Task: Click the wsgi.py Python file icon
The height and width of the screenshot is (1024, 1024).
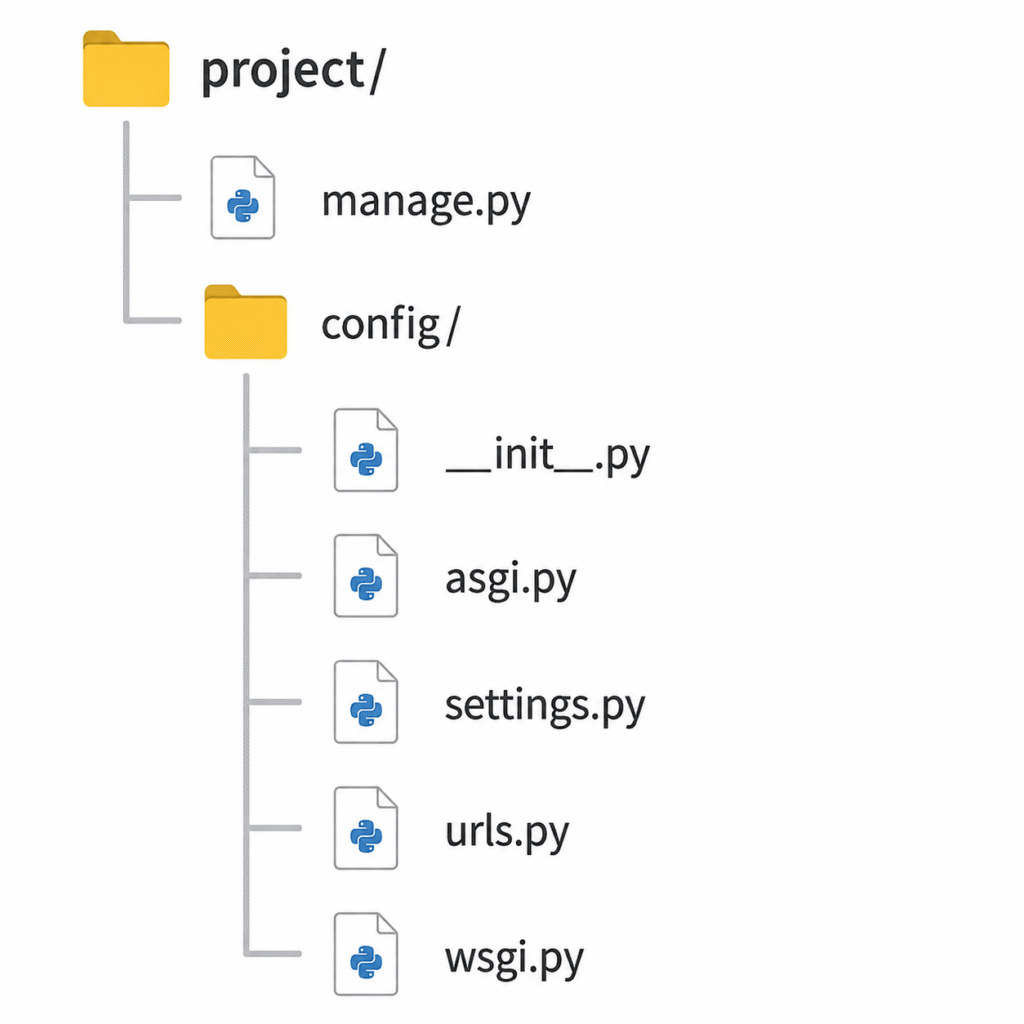Action: tap(366, 953)
